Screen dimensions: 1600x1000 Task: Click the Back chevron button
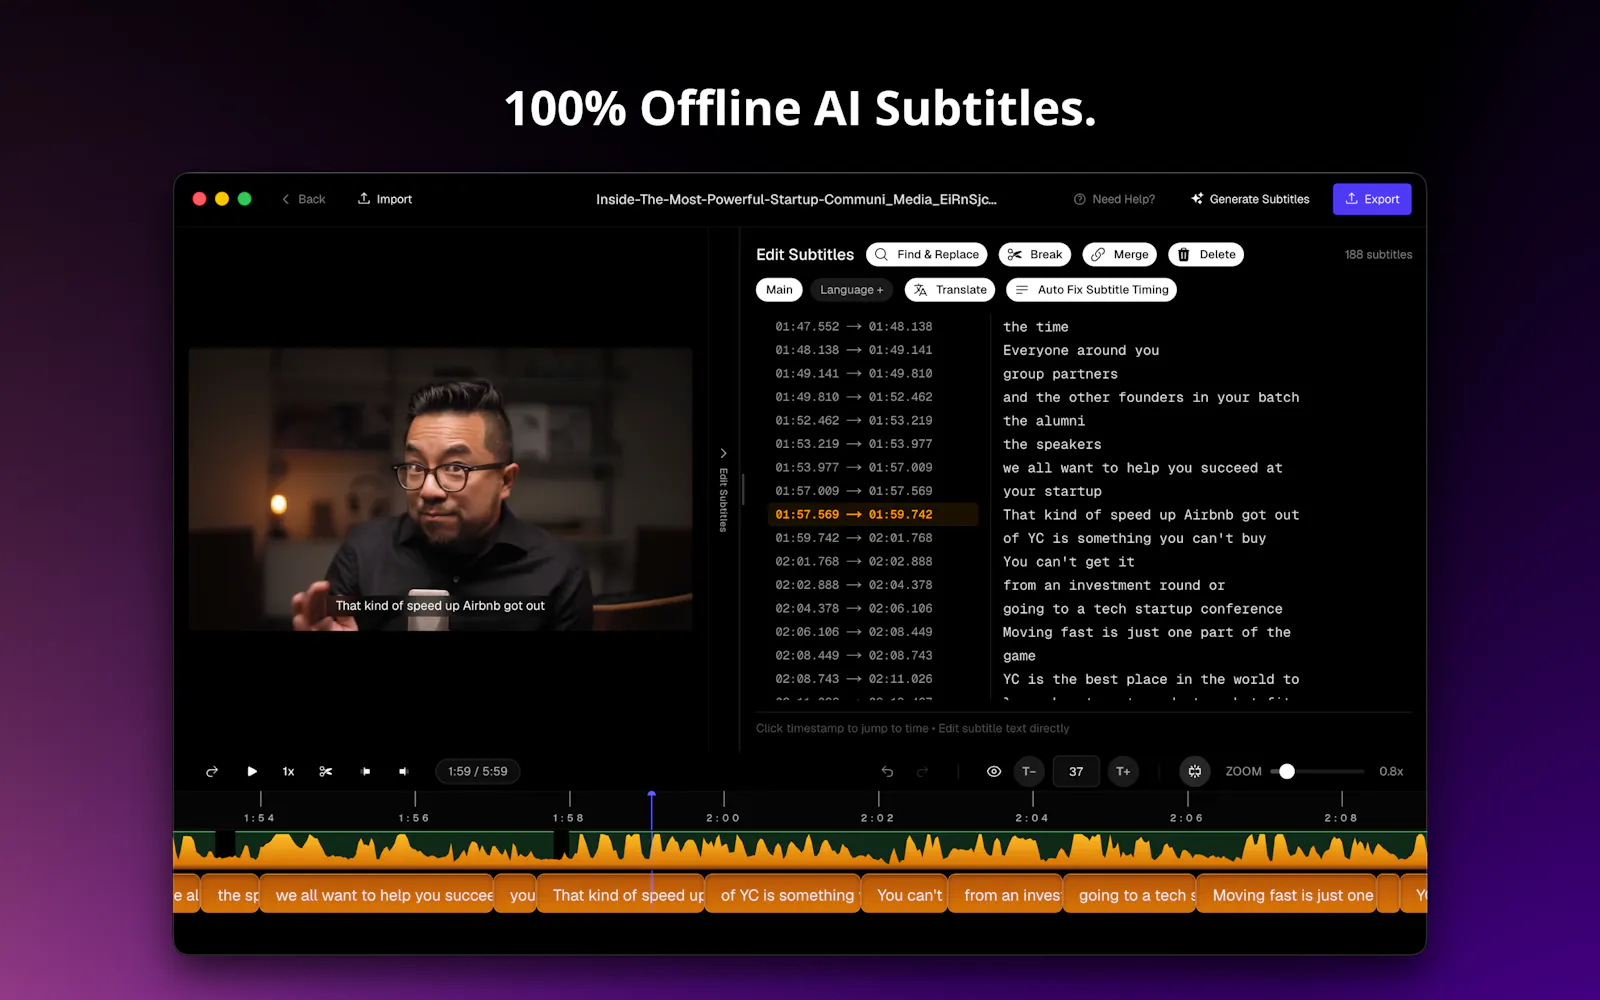[x=303, y=199]
